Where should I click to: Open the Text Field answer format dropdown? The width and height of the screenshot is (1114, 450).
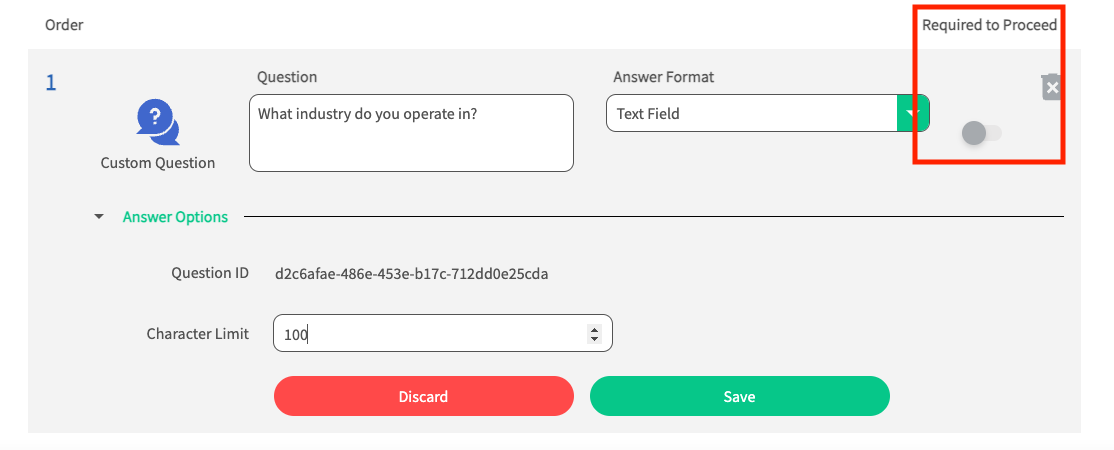tap(752, 113)
